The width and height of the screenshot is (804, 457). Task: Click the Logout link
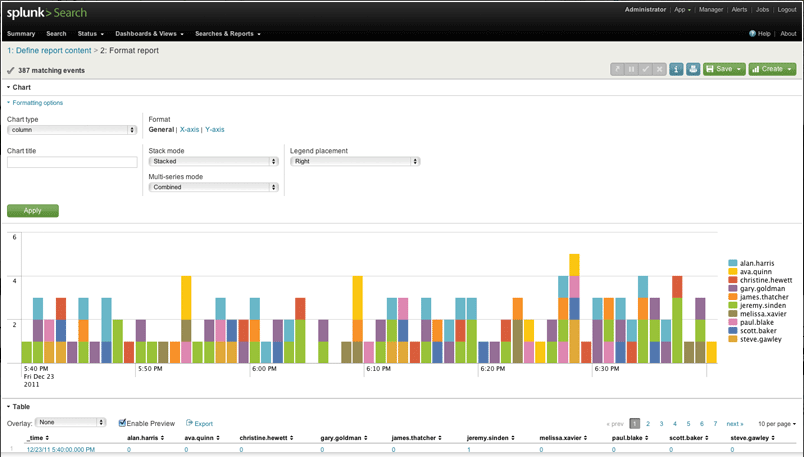tap(787, 10)
